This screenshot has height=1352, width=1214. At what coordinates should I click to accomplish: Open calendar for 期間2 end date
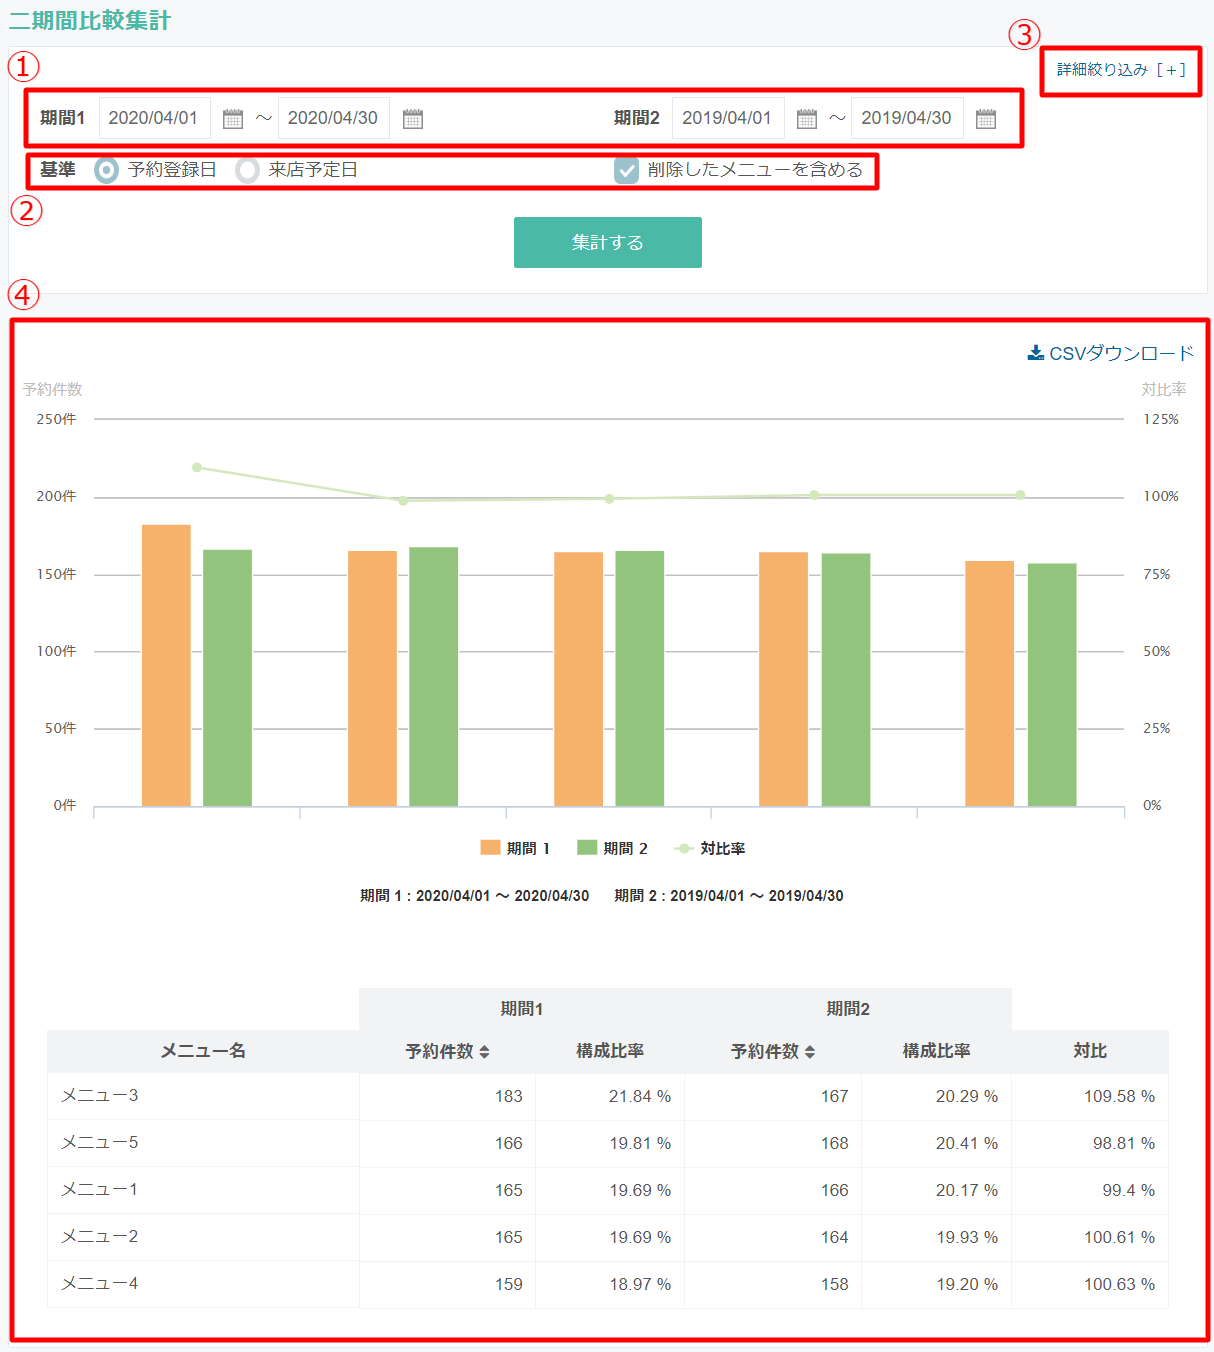[x=986, y=119]
